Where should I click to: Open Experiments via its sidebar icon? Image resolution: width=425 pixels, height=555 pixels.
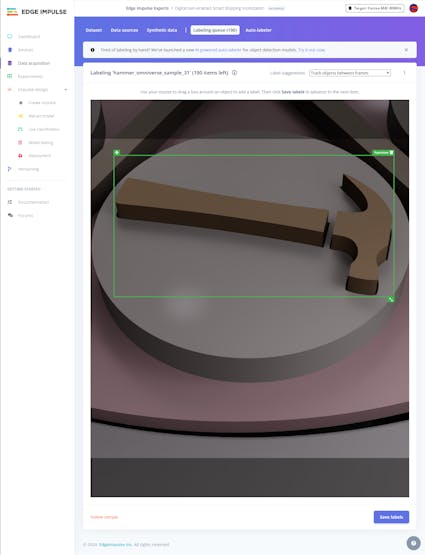point(10,76)
